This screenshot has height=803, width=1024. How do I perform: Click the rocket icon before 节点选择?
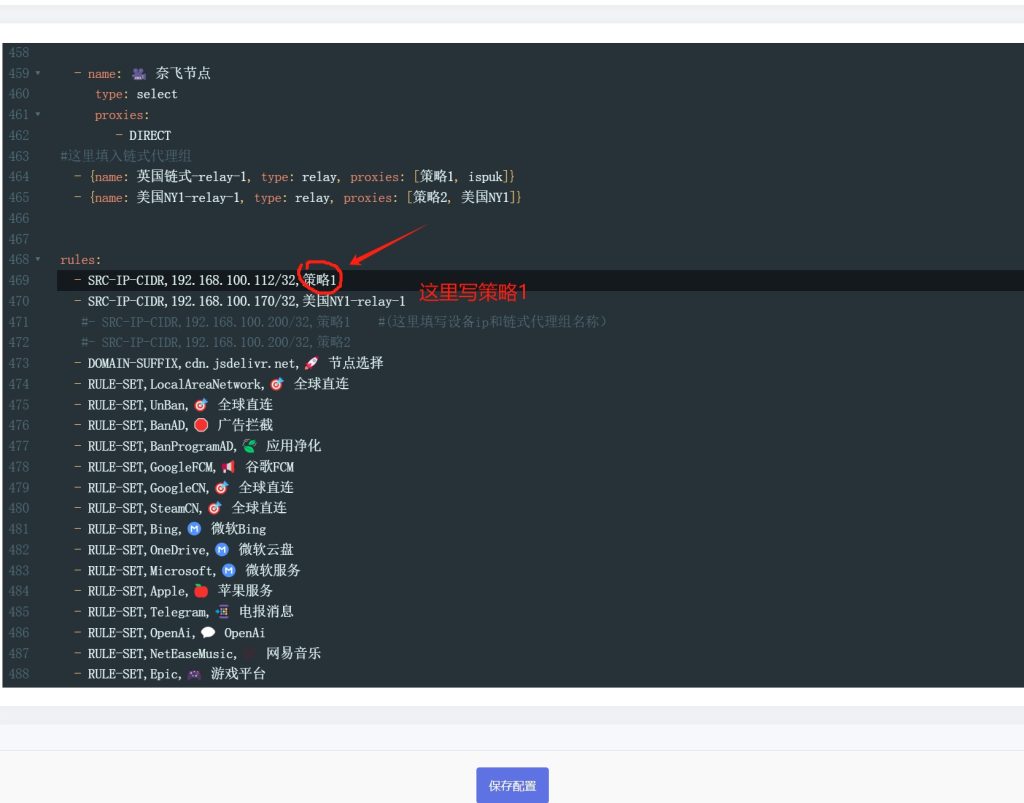coord(312,363)
